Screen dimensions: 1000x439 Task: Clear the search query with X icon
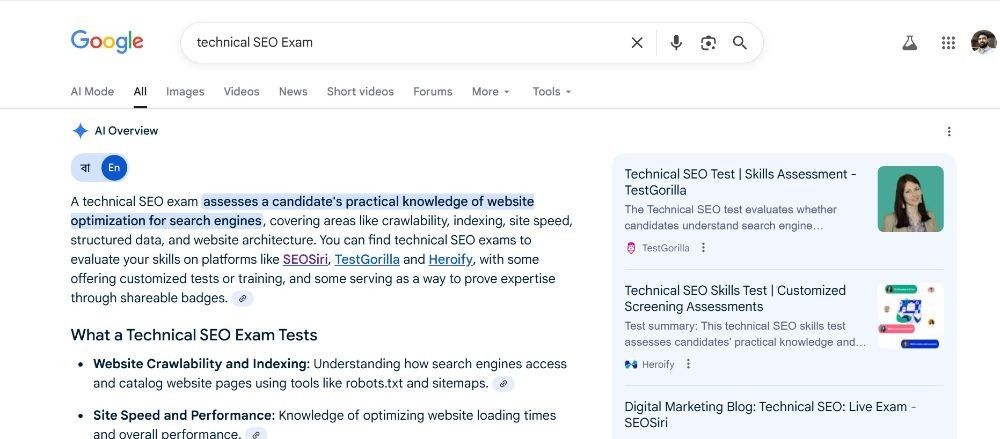click(636, 43)
